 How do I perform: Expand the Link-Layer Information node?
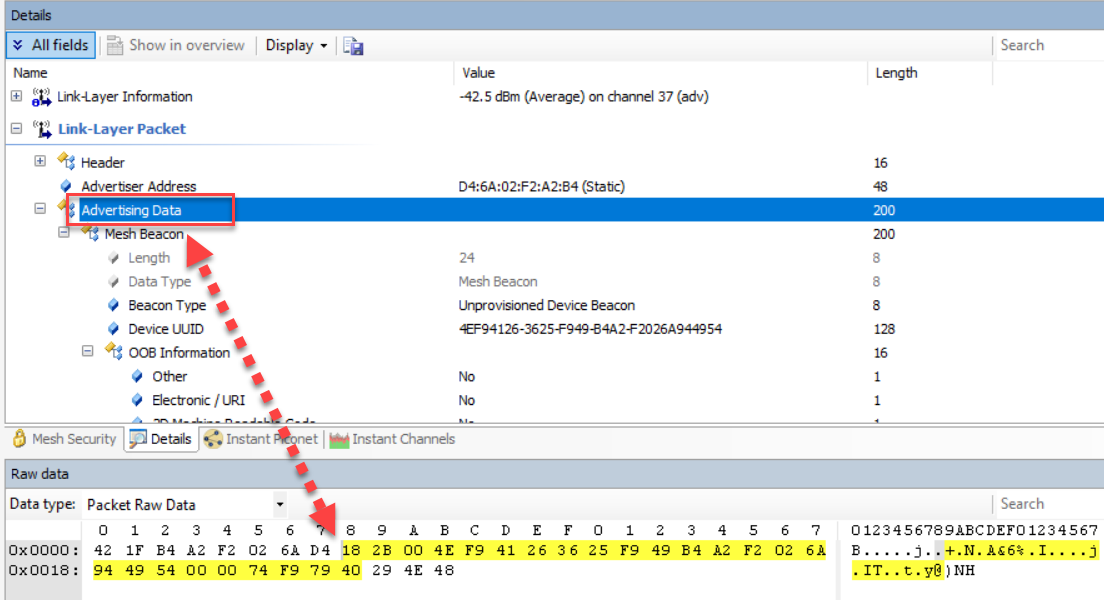(x=16, y=97)
